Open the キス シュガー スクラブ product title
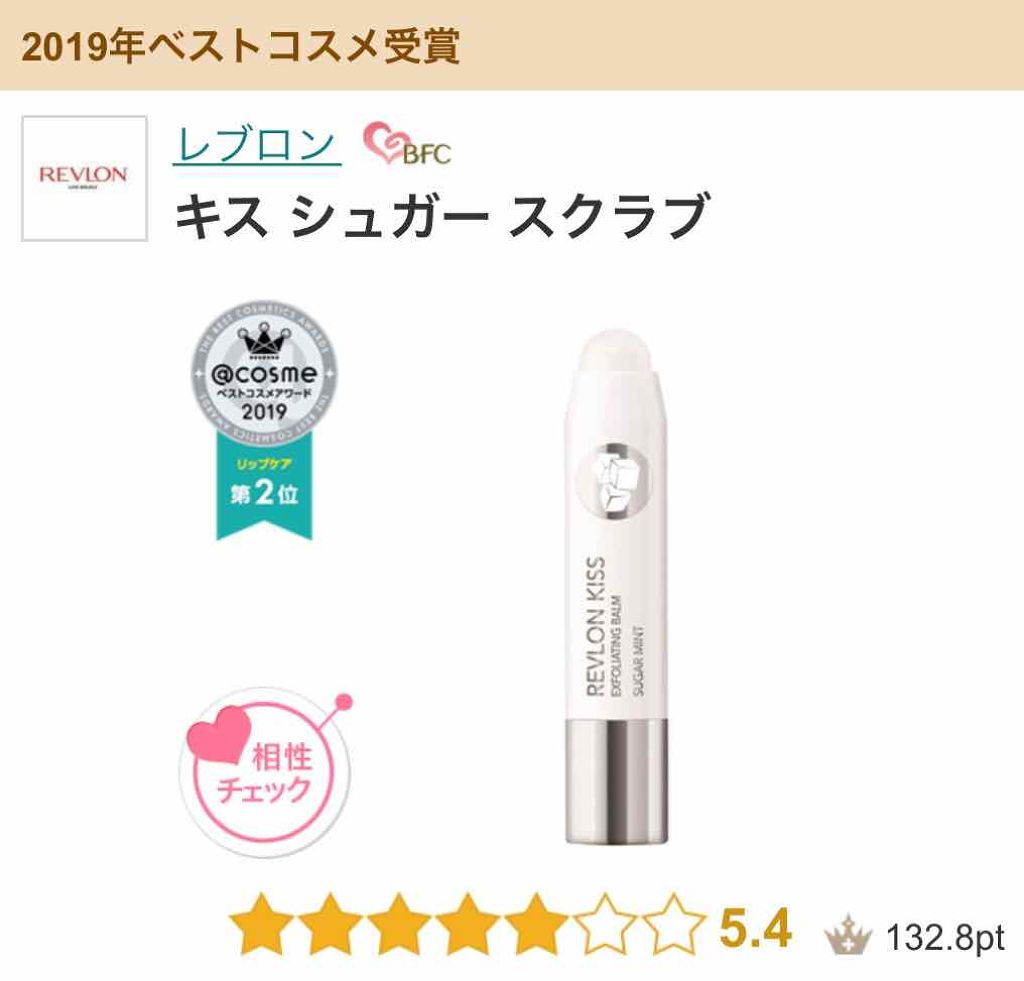Screen dimensions: 1024x981 tap(442, 216)
